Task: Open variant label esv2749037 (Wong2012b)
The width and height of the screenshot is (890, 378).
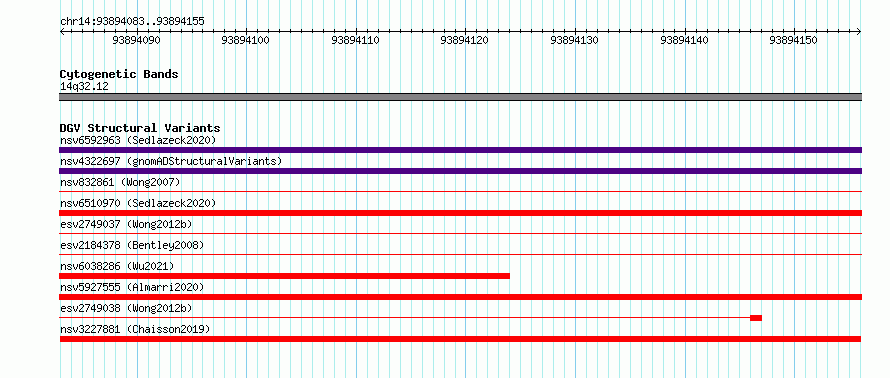Action: click(126, 224)
